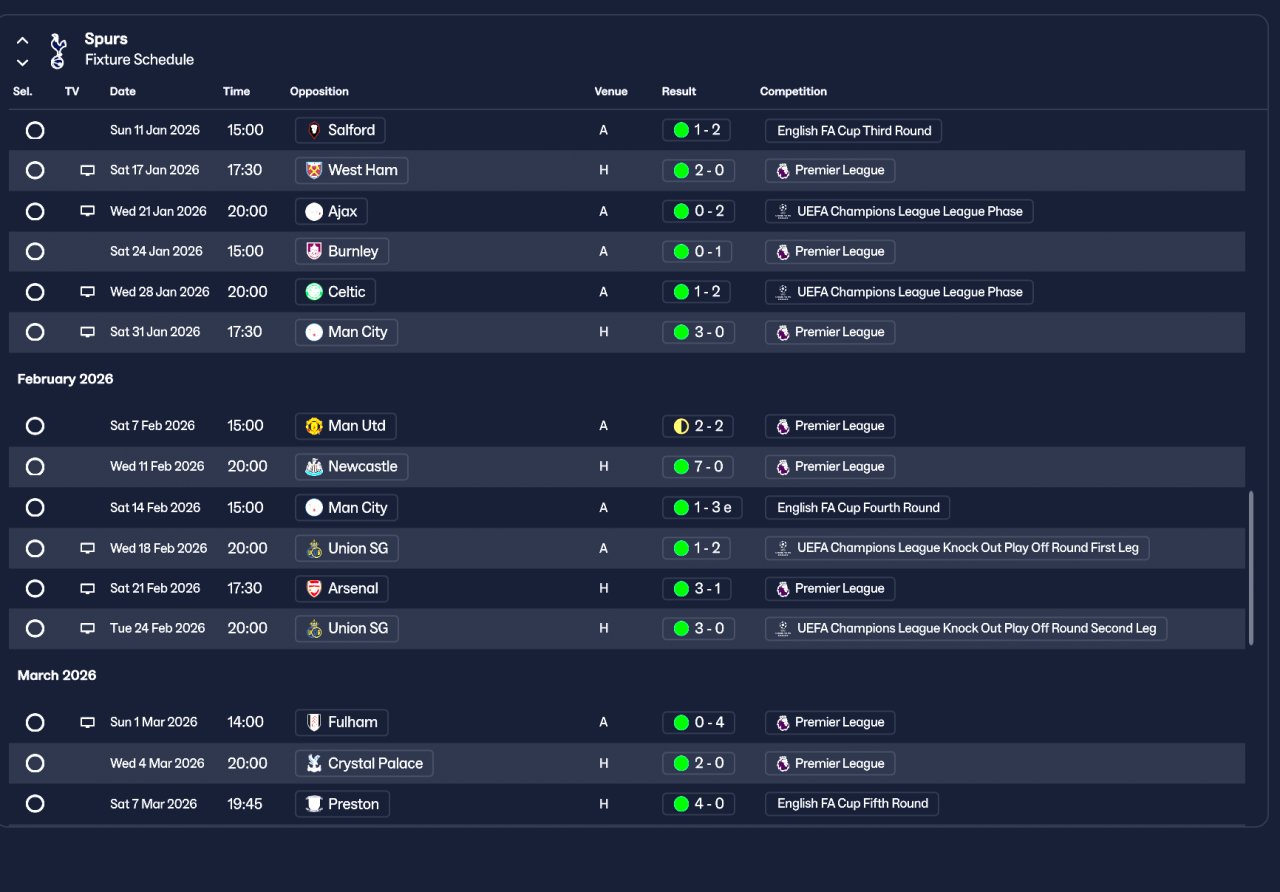The image size is (1280, 892).
Task: Open the 7 - 0 result against Newcastle
Action: [x=698, y=466]
